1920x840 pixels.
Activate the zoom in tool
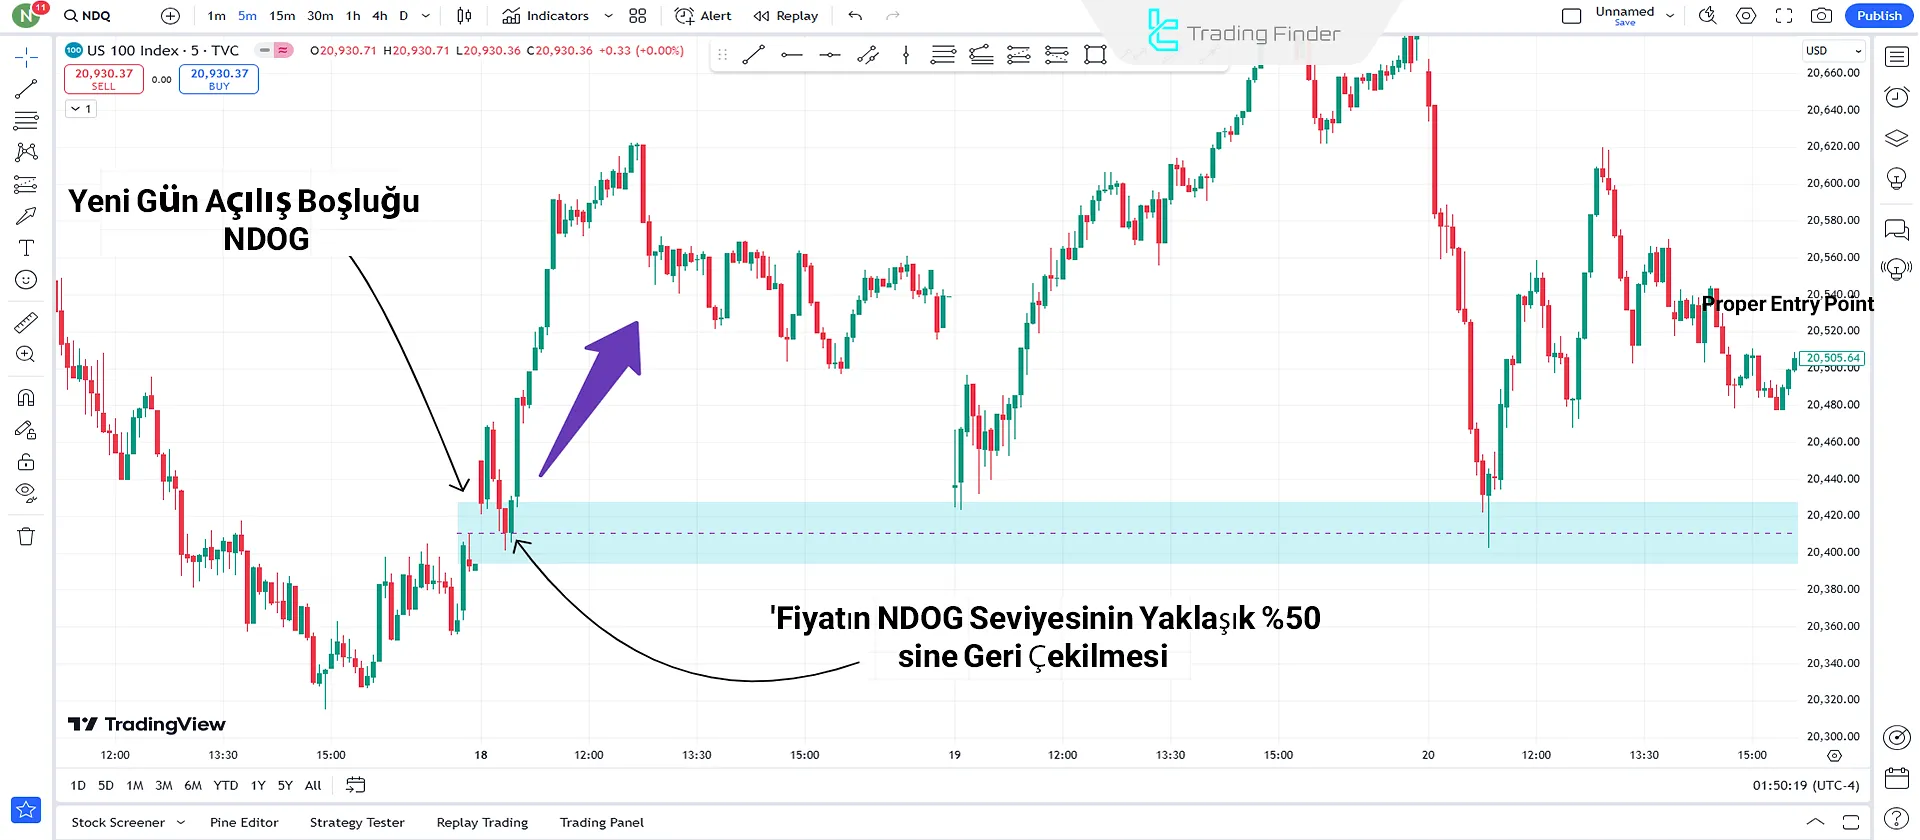point(26,354)
